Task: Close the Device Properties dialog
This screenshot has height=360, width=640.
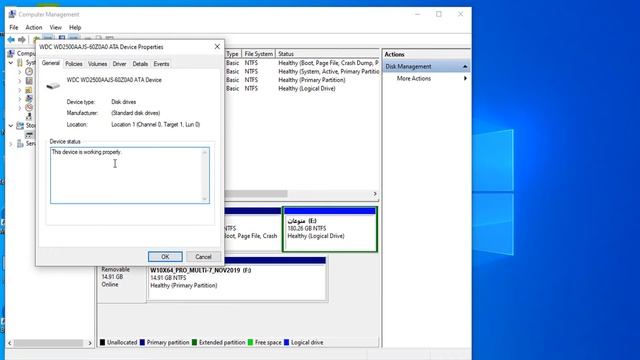Action: [x=217, y=47]
